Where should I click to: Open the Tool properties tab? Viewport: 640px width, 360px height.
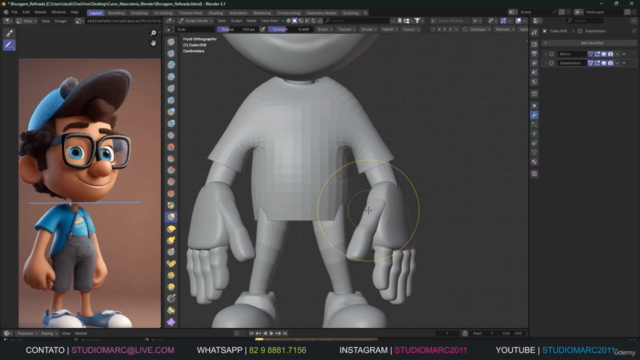(534, 32)
